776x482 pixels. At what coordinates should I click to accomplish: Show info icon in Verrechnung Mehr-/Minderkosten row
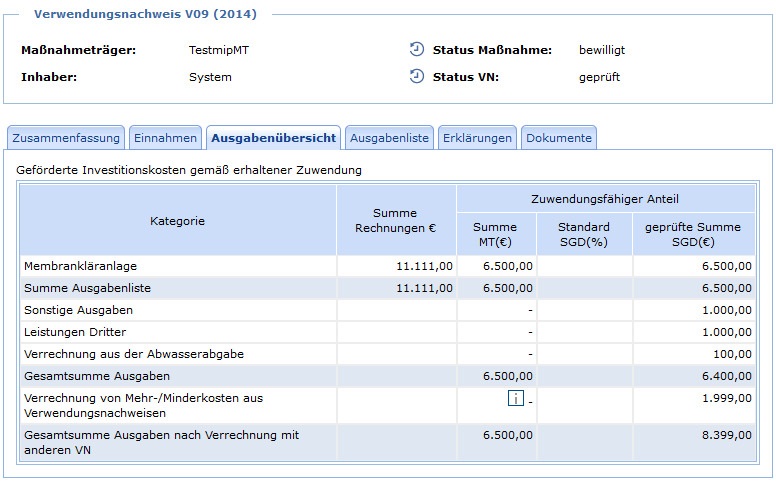point(516,398)
